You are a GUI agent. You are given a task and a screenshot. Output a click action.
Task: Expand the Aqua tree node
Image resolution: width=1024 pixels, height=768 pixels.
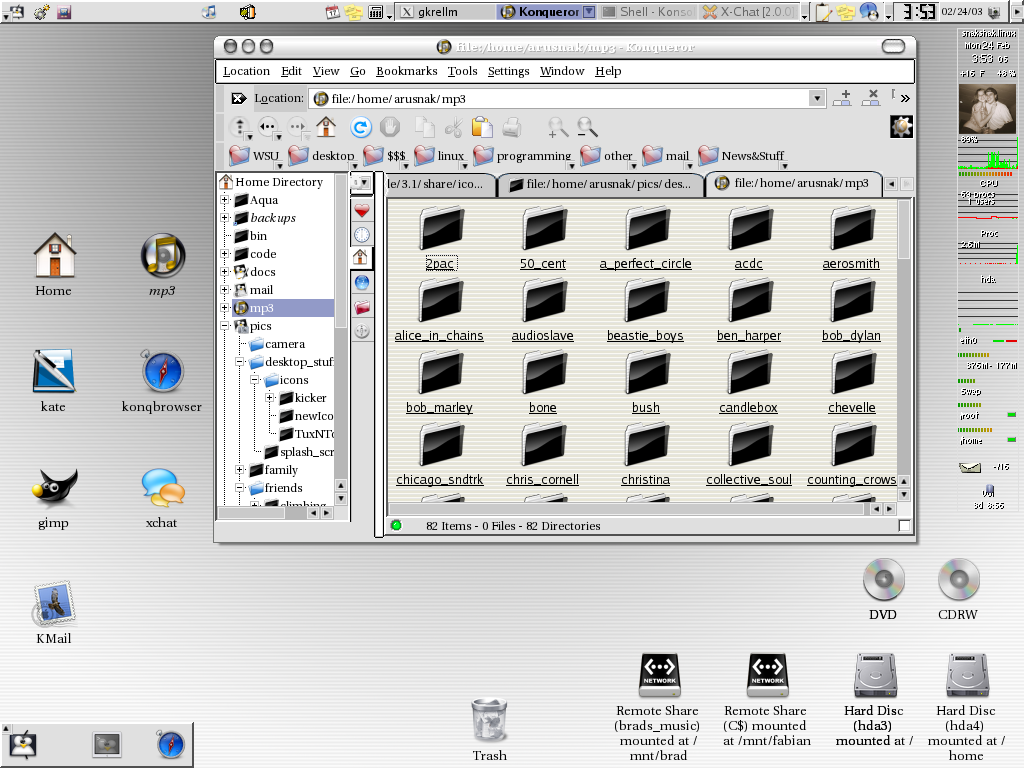click(x=225, y=200)
